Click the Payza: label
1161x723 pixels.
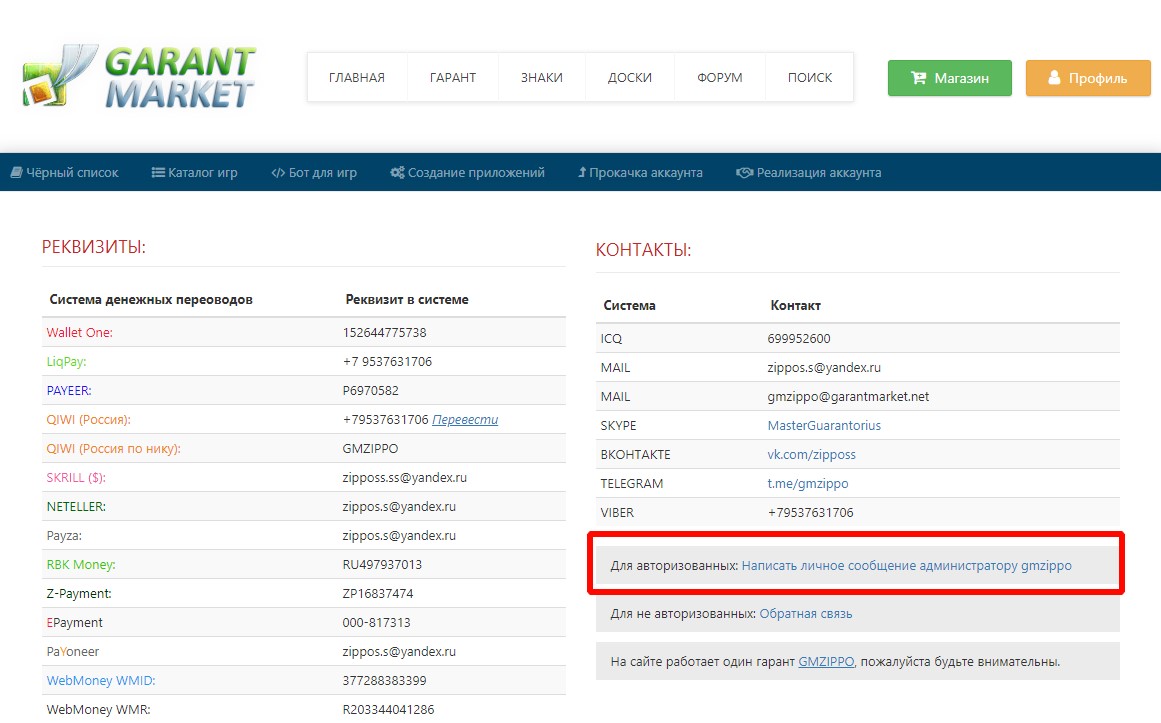tap(64, 535)
